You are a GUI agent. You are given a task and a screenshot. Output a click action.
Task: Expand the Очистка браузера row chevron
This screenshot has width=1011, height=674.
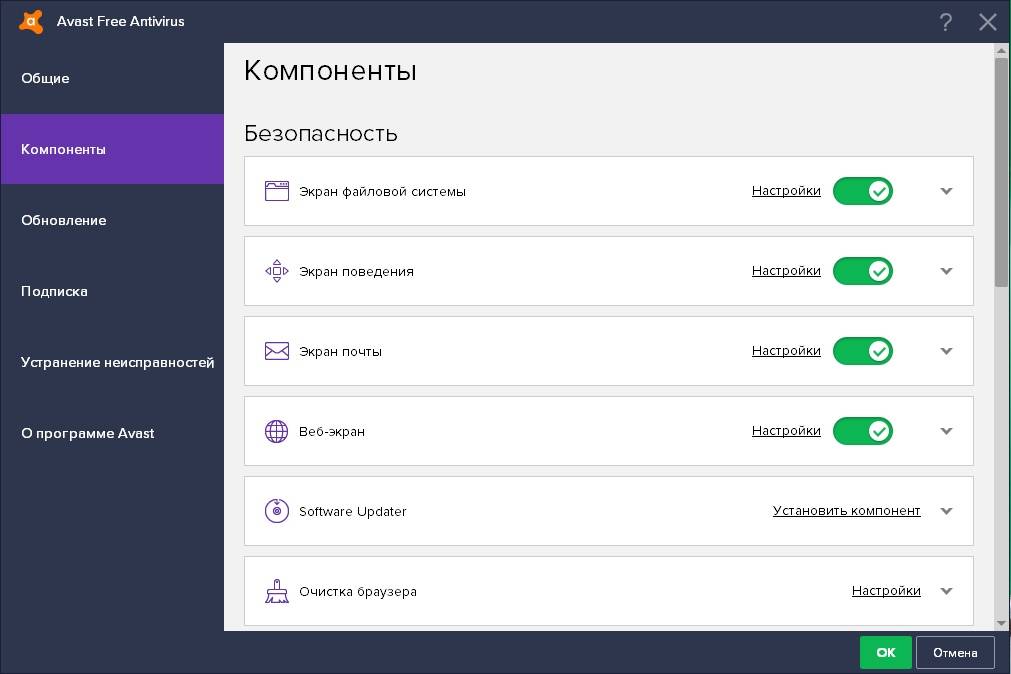point(946,591)
